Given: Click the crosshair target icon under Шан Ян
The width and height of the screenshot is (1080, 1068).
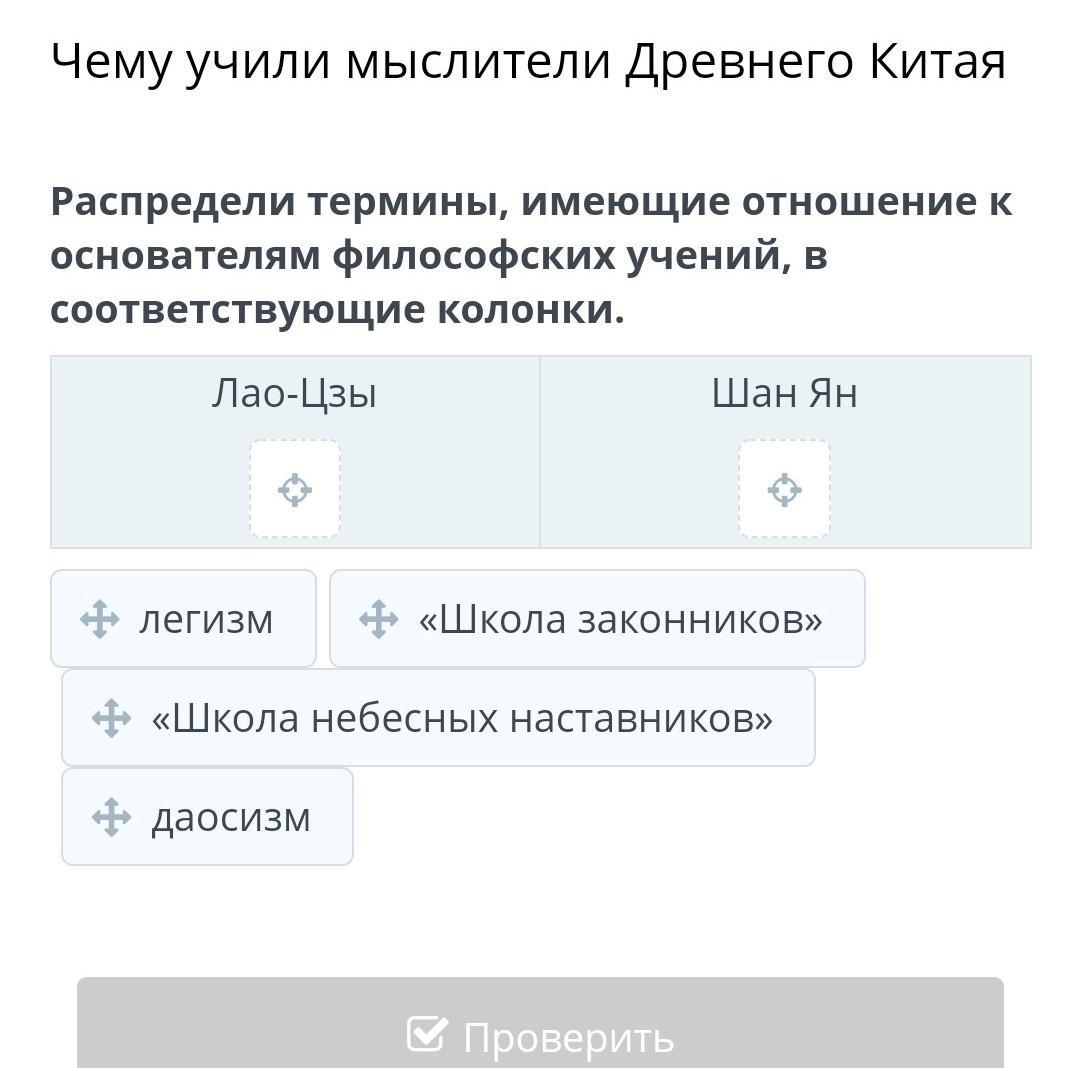Looking at the screenshot, I should tap(785, 490).
